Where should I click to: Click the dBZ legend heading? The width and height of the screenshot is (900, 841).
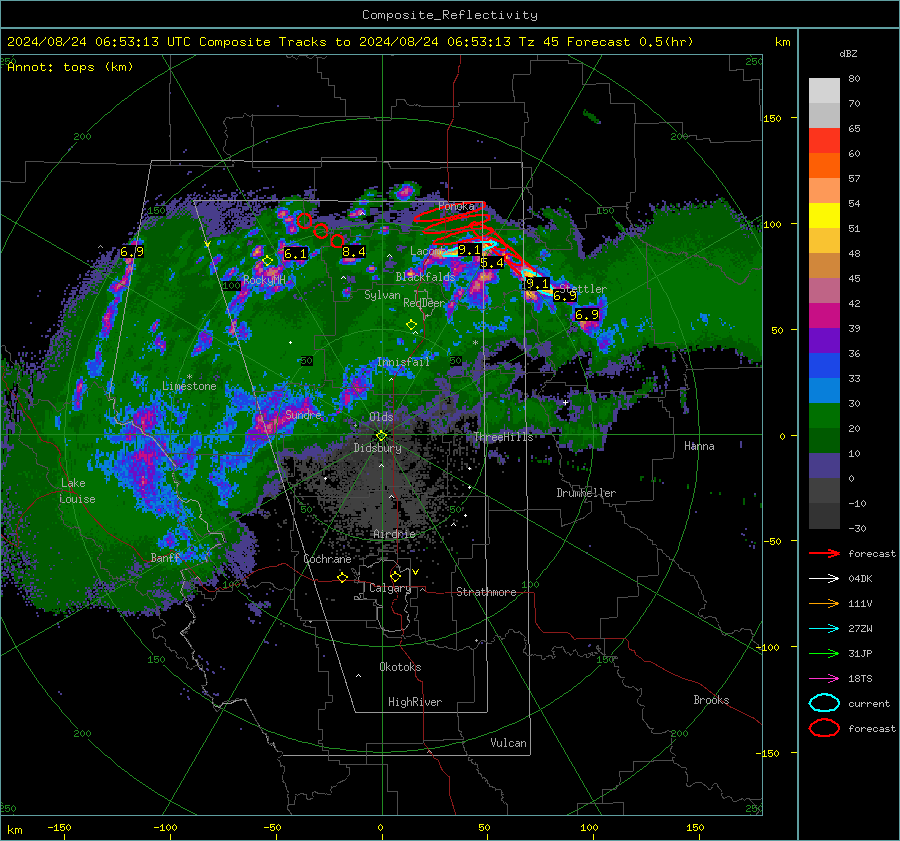click(x=848, y=53)
